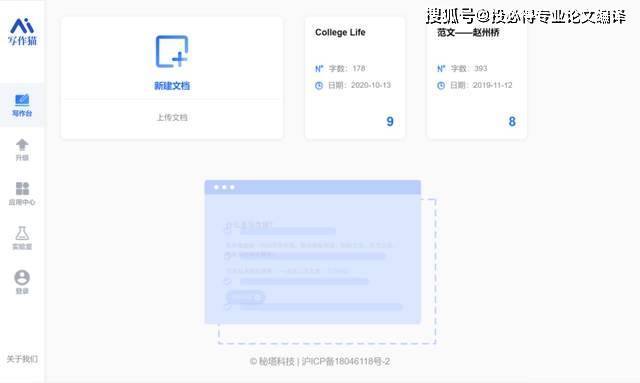
Task: Click the 字数 393 word count text
Action: pos(469,68)
